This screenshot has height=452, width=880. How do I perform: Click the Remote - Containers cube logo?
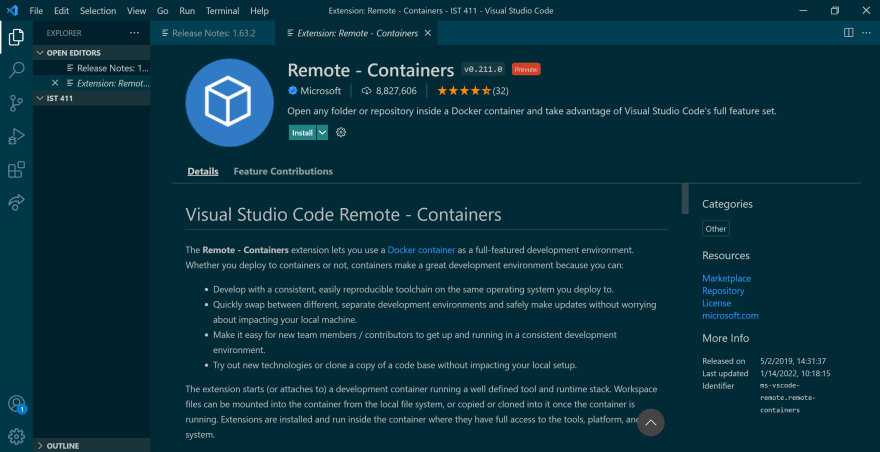230,103
